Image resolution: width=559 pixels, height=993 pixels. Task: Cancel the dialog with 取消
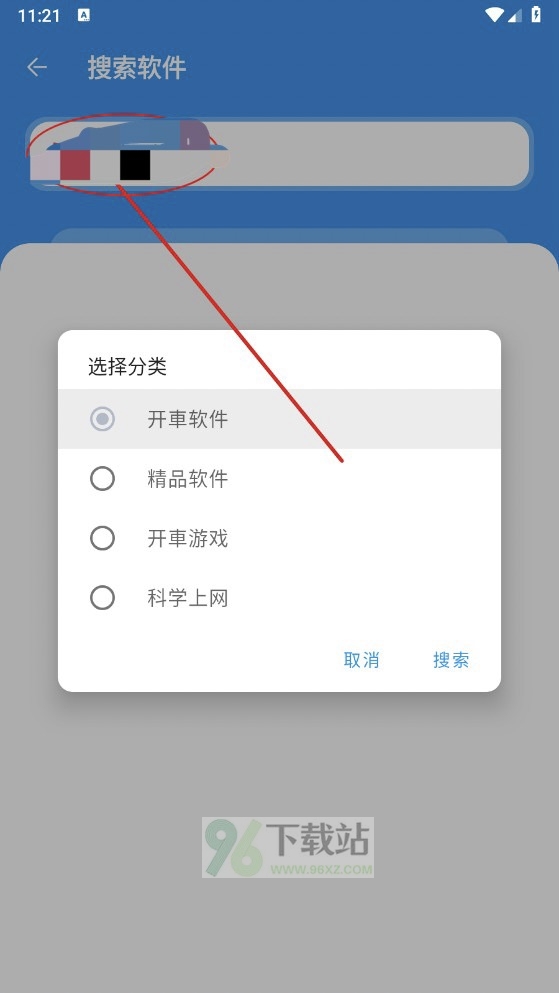pos(361,659)
